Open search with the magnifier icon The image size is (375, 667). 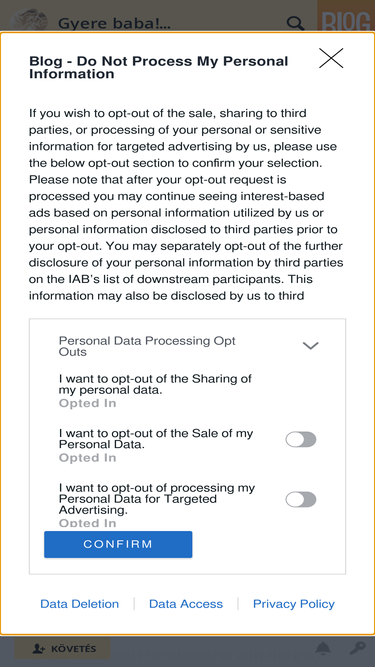point(295,23)
